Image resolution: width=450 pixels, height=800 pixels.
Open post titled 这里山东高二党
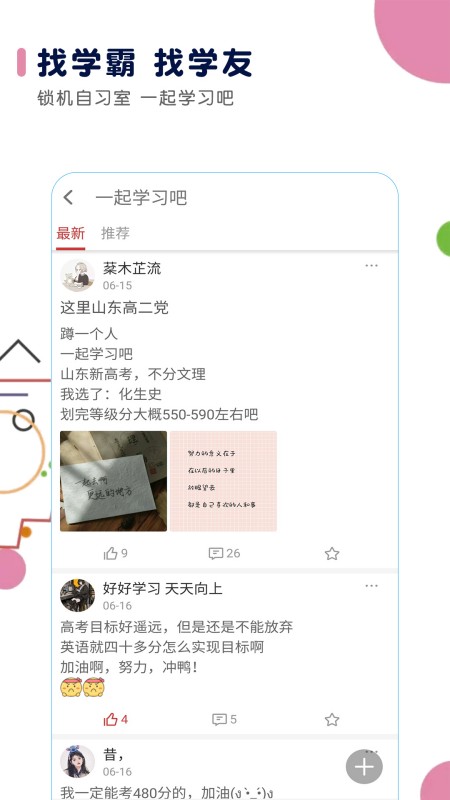coord(114,308)
